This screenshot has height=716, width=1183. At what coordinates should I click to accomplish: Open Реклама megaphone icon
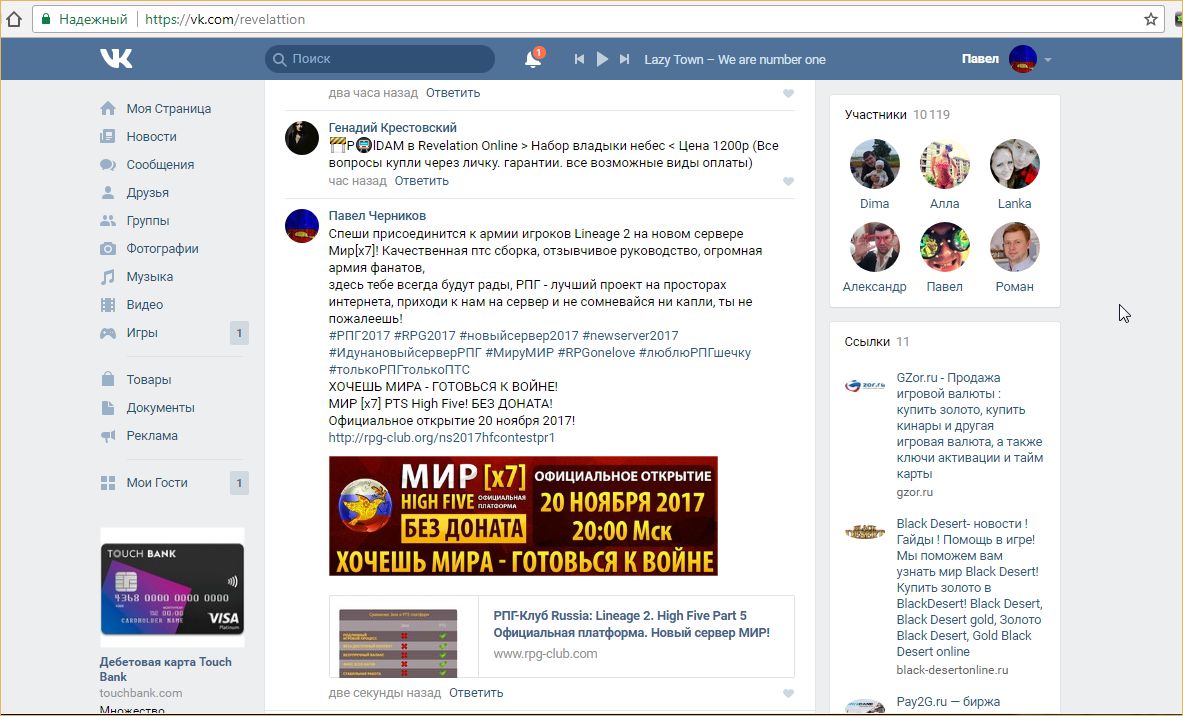pyautogui.click(x=108, y=435)
